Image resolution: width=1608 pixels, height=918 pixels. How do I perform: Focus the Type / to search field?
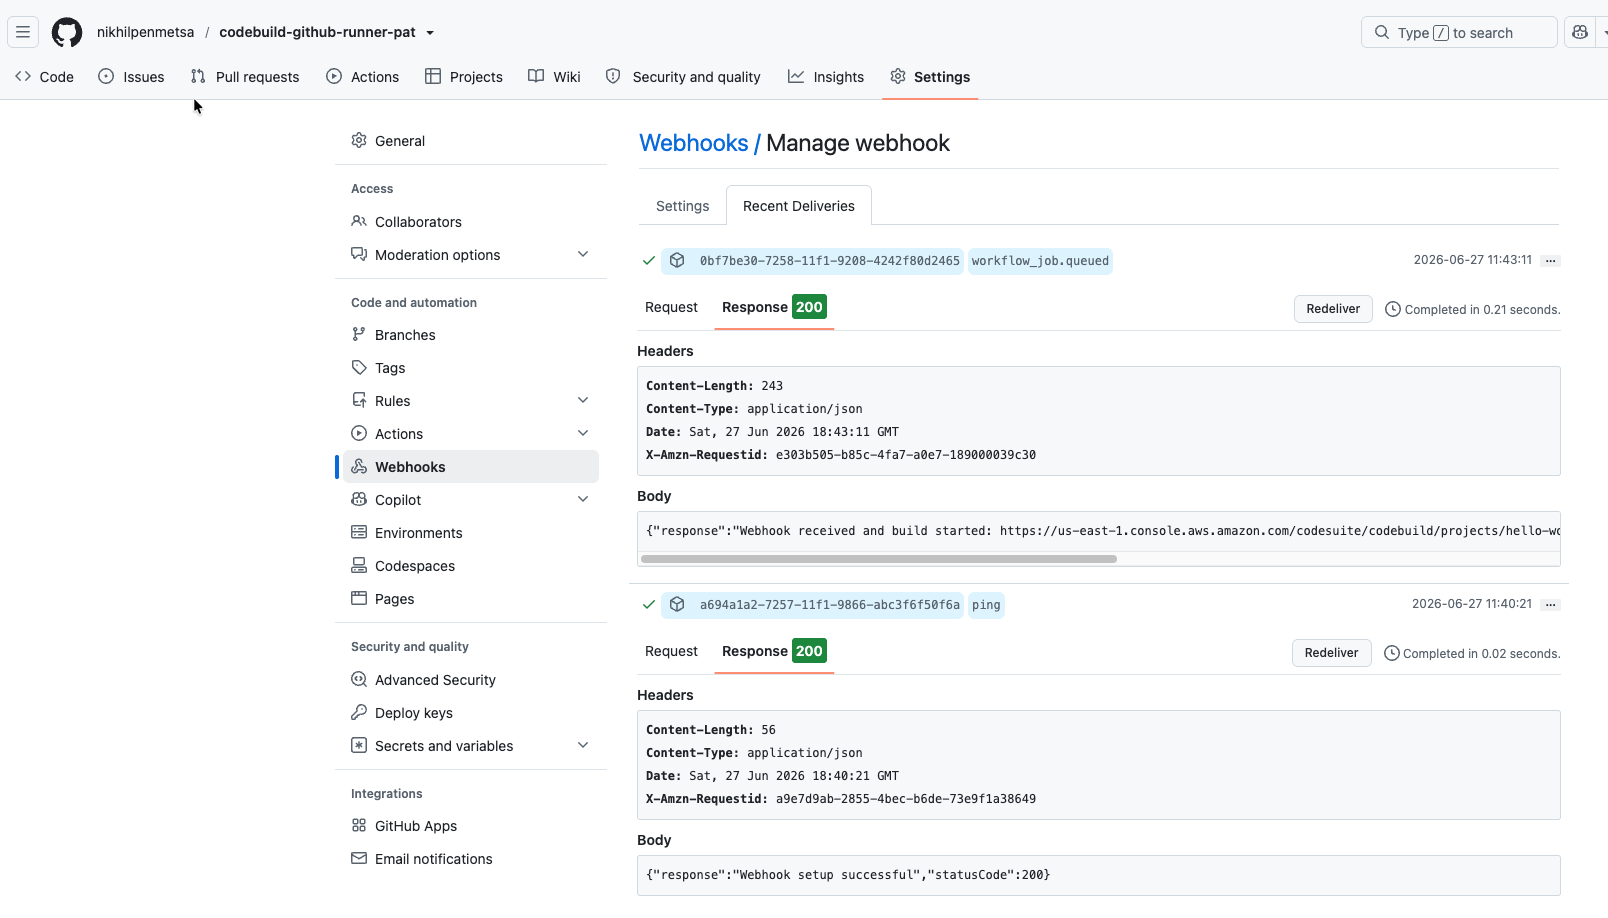1459,32
